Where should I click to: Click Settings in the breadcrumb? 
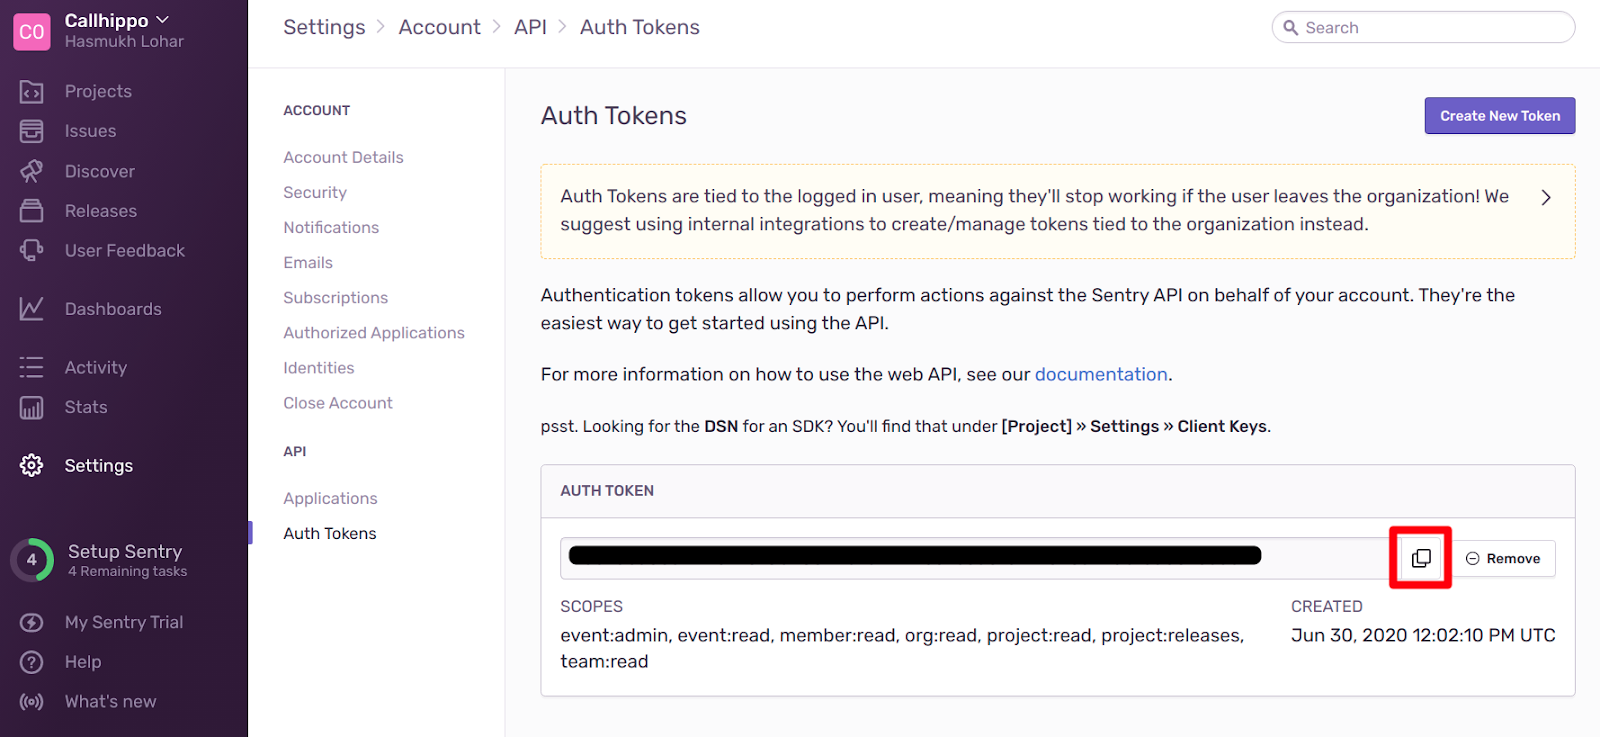(x=324, y=28)
